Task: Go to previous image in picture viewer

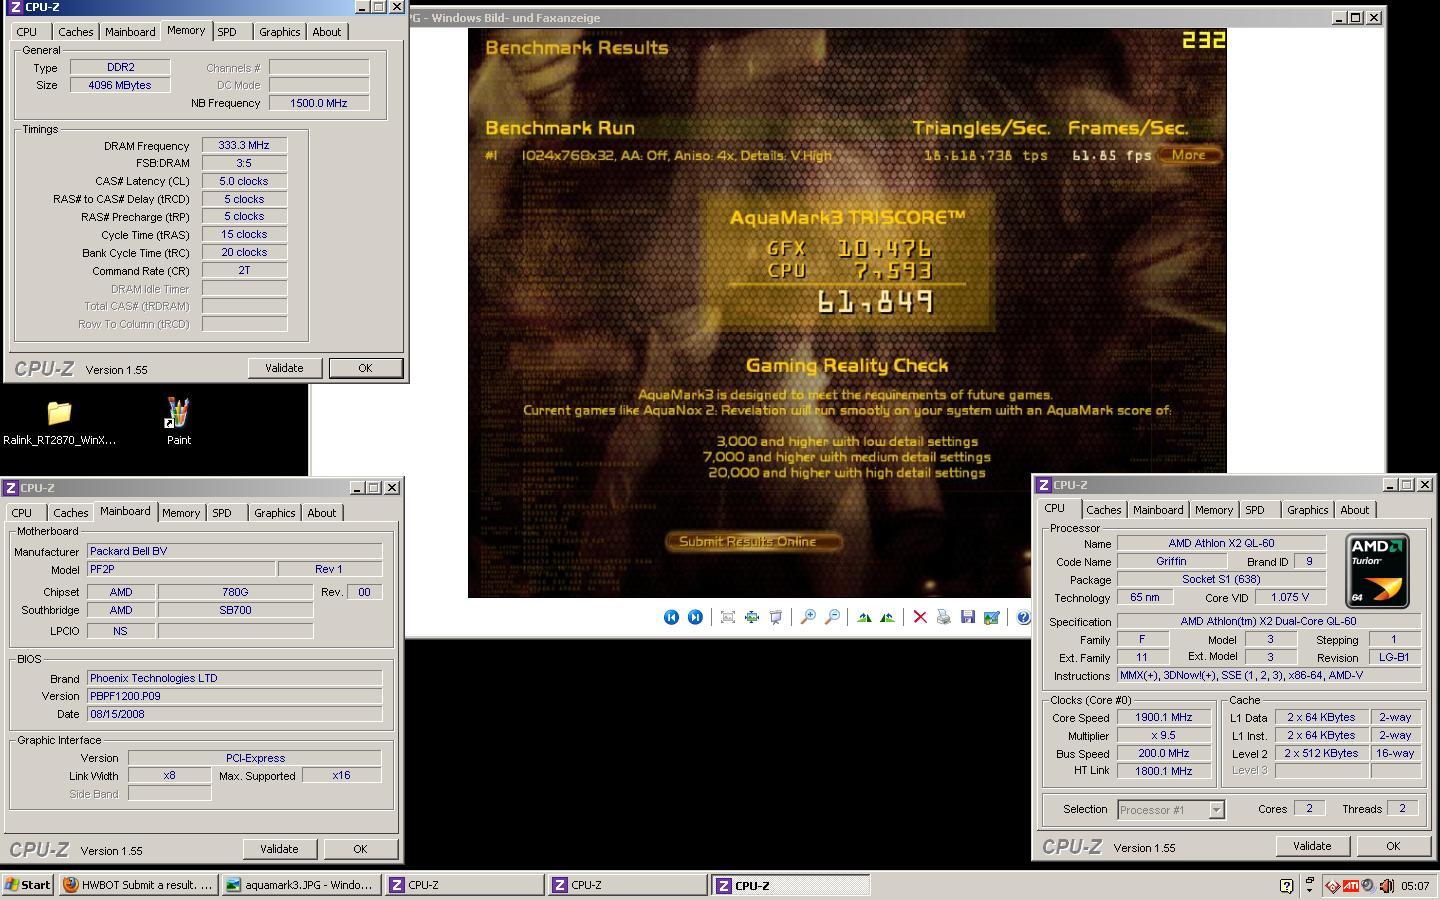Action: (671, 617)
